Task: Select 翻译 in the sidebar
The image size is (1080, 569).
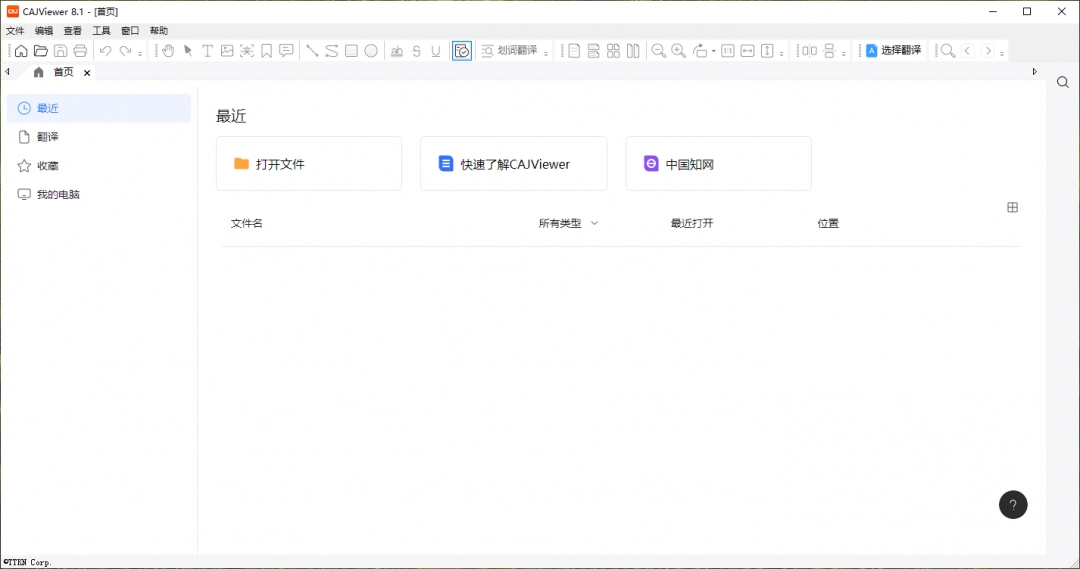Action: point(99,137)
